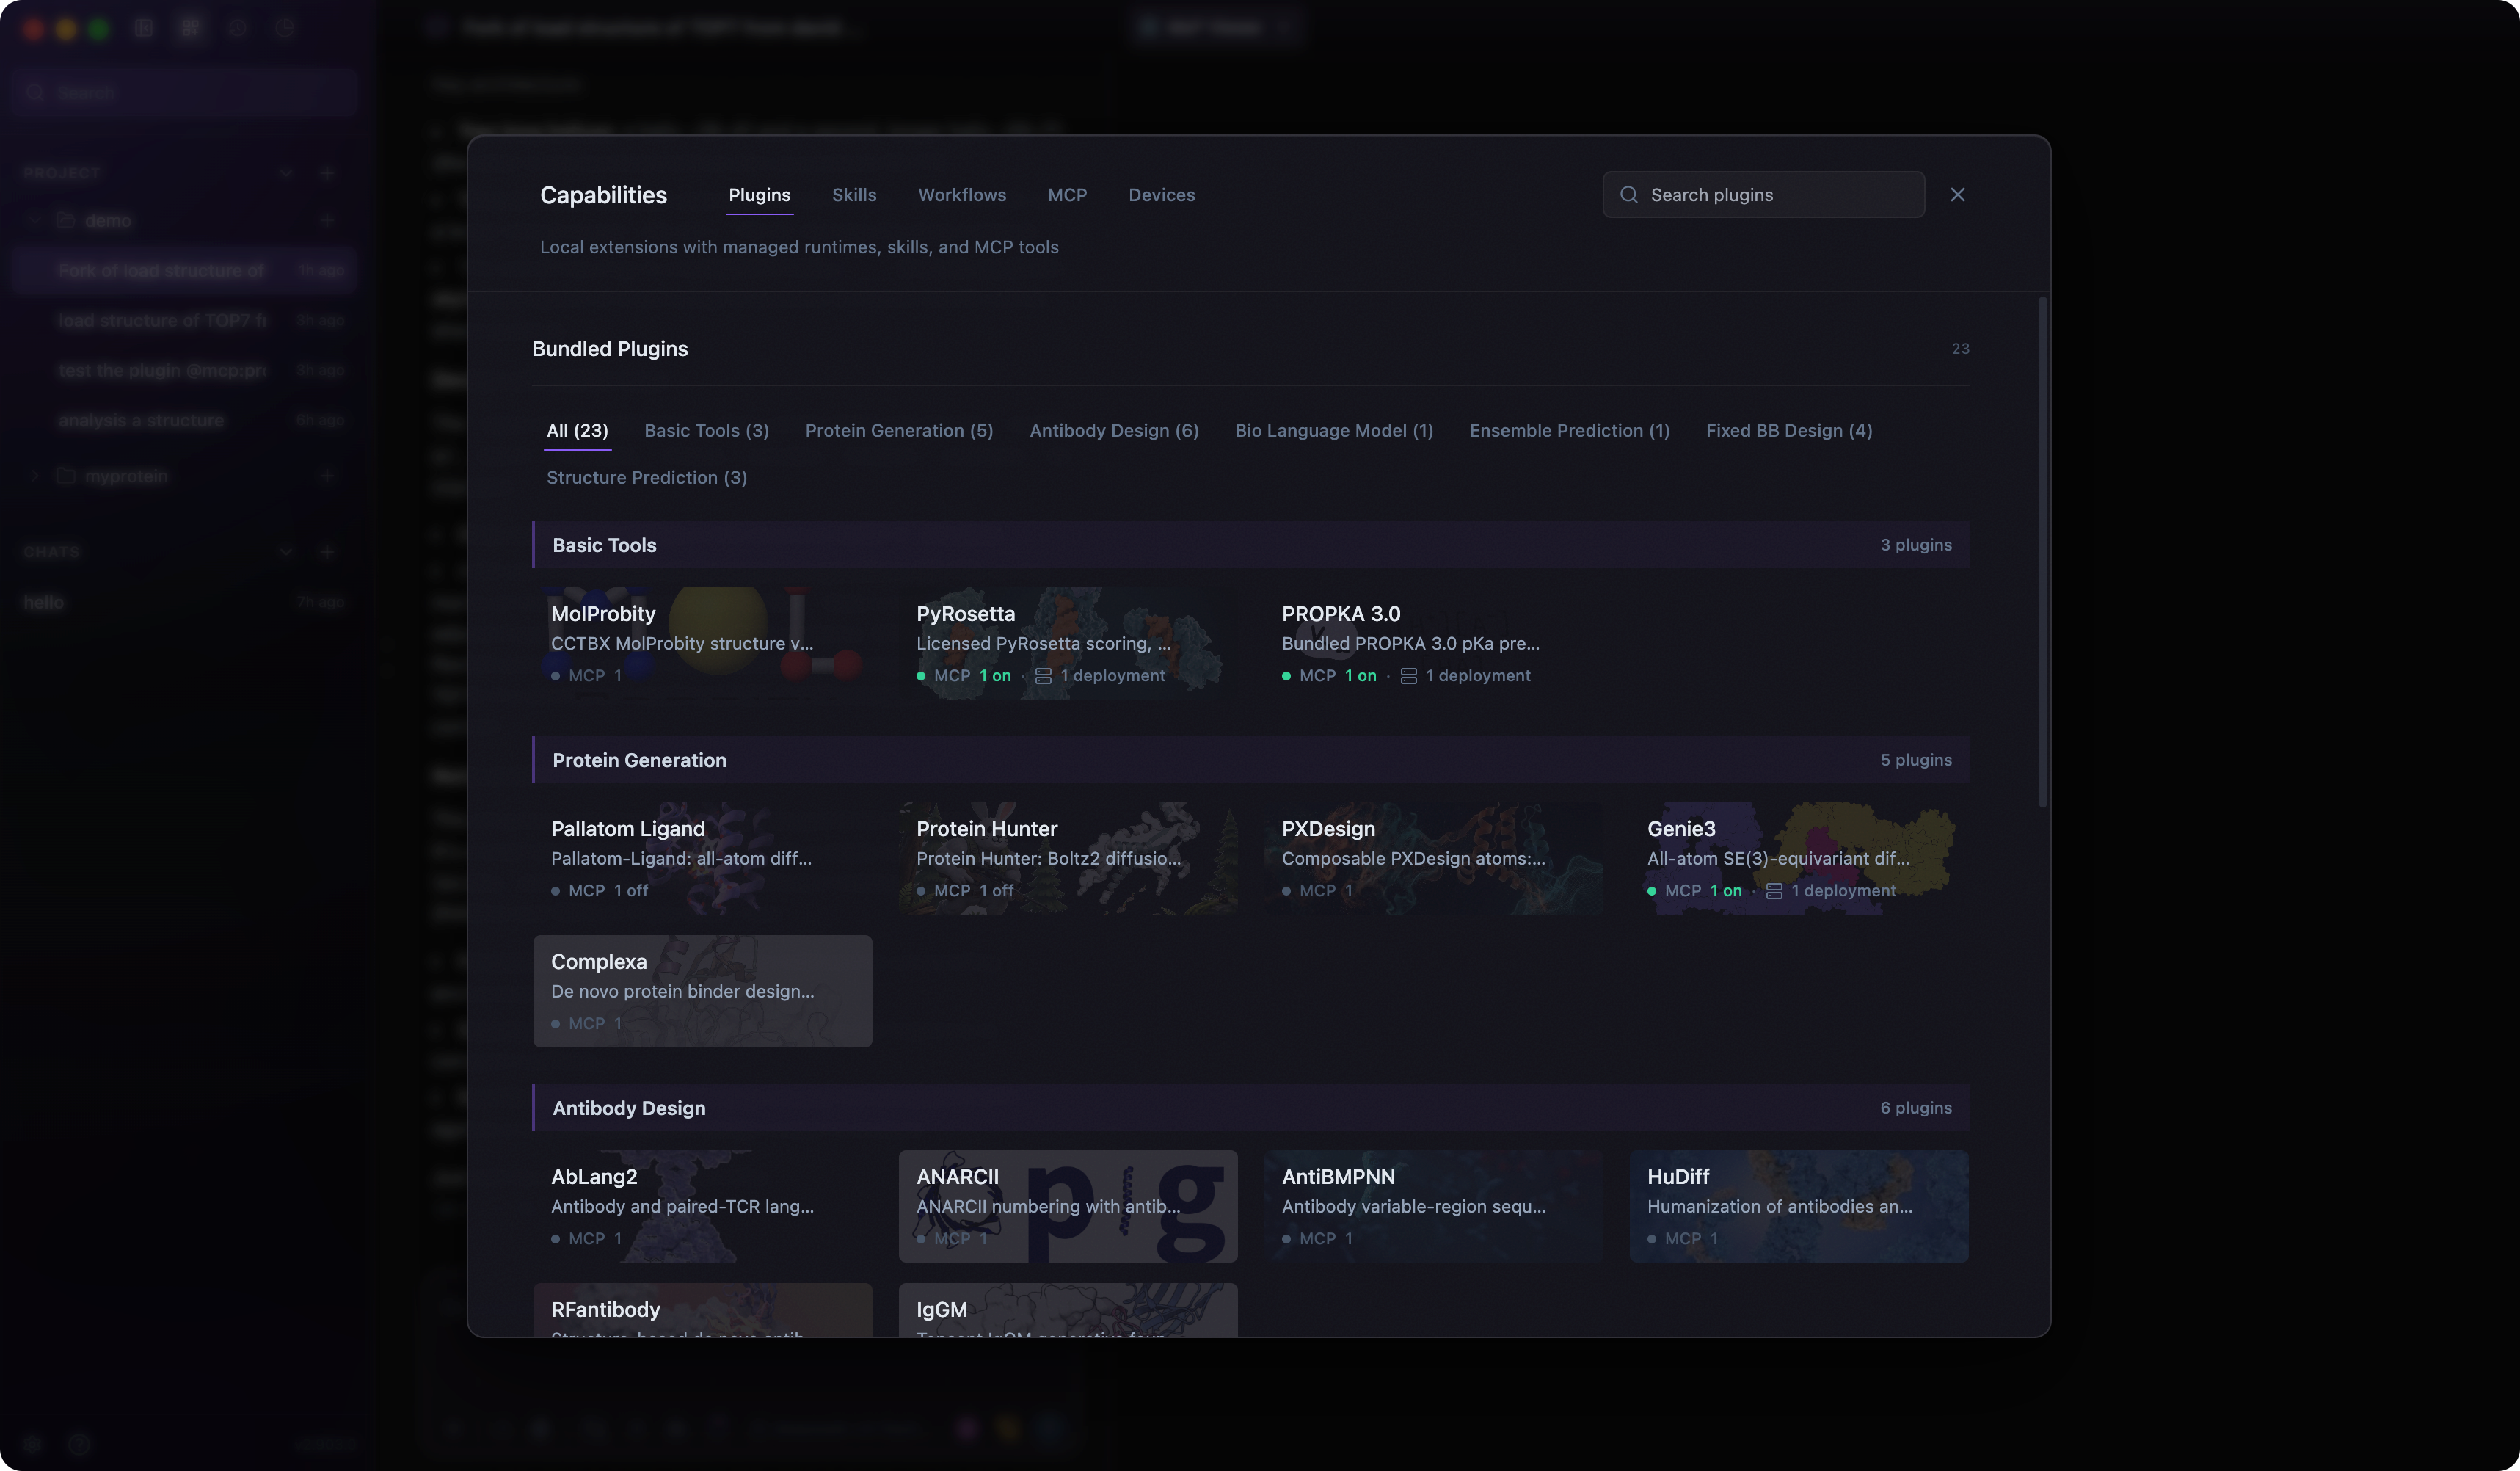
Task: Click PyRosetta's green MCP status dot
Action: [x=920, y=676]
